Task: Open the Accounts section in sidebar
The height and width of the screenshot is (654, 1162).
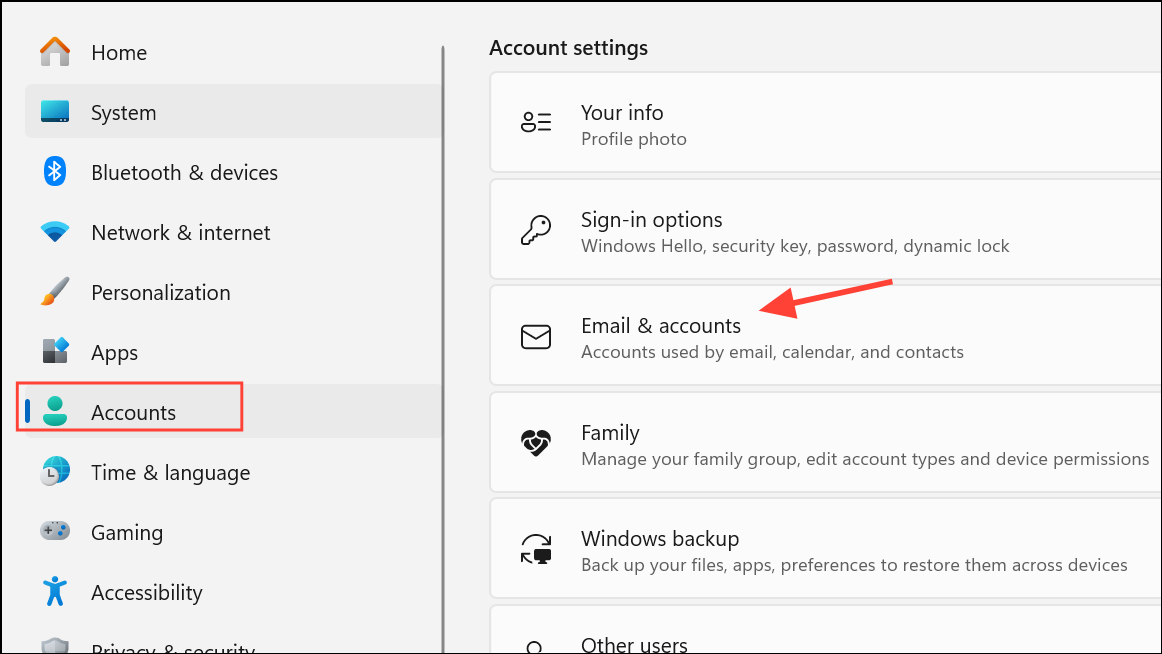Action: pos(133,412)
